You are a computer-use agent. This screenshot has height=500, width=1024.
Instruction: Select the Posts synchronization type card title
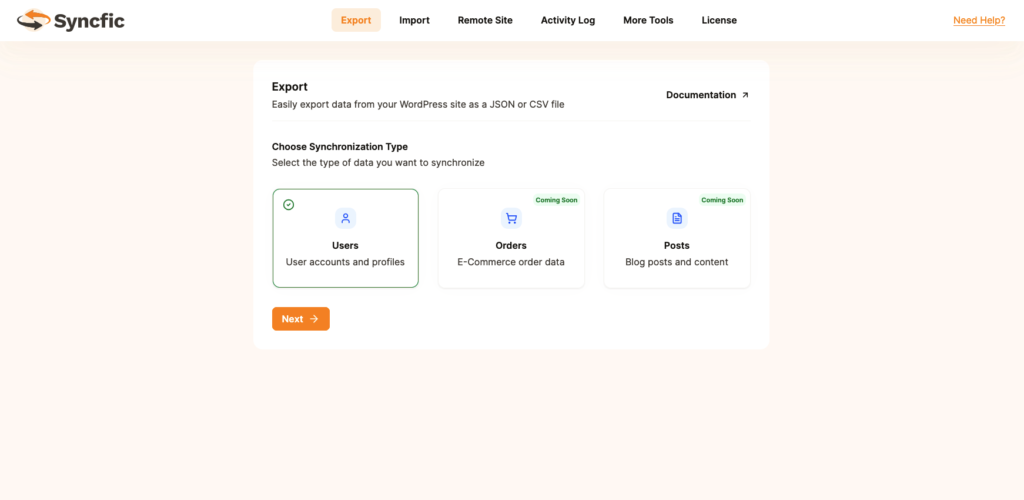[677, 245]
